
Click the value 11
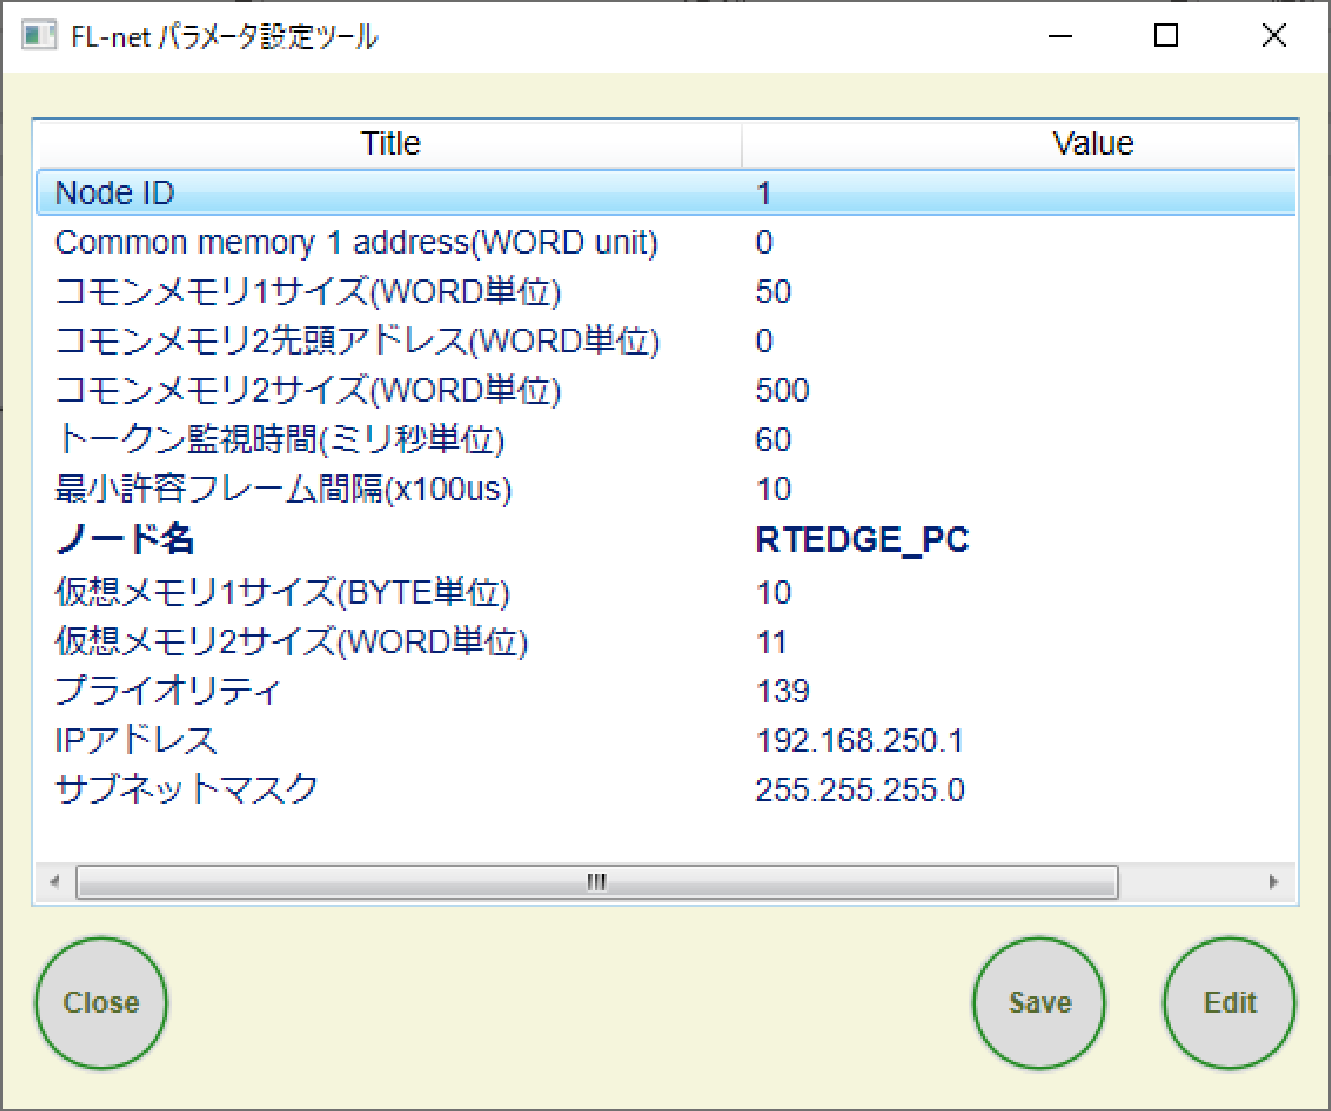pyautogui.click(x=771, y=642)
